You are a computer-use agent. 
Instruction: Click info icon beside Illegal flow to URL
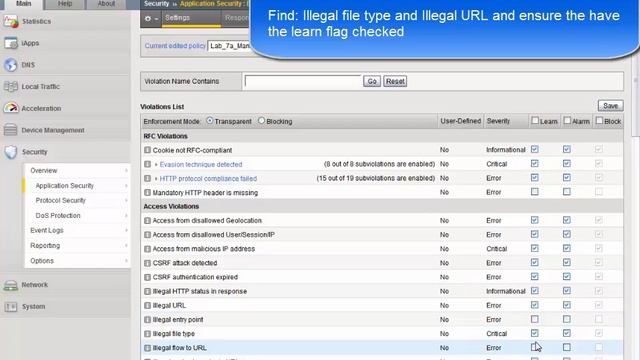(x=147, y=348)
